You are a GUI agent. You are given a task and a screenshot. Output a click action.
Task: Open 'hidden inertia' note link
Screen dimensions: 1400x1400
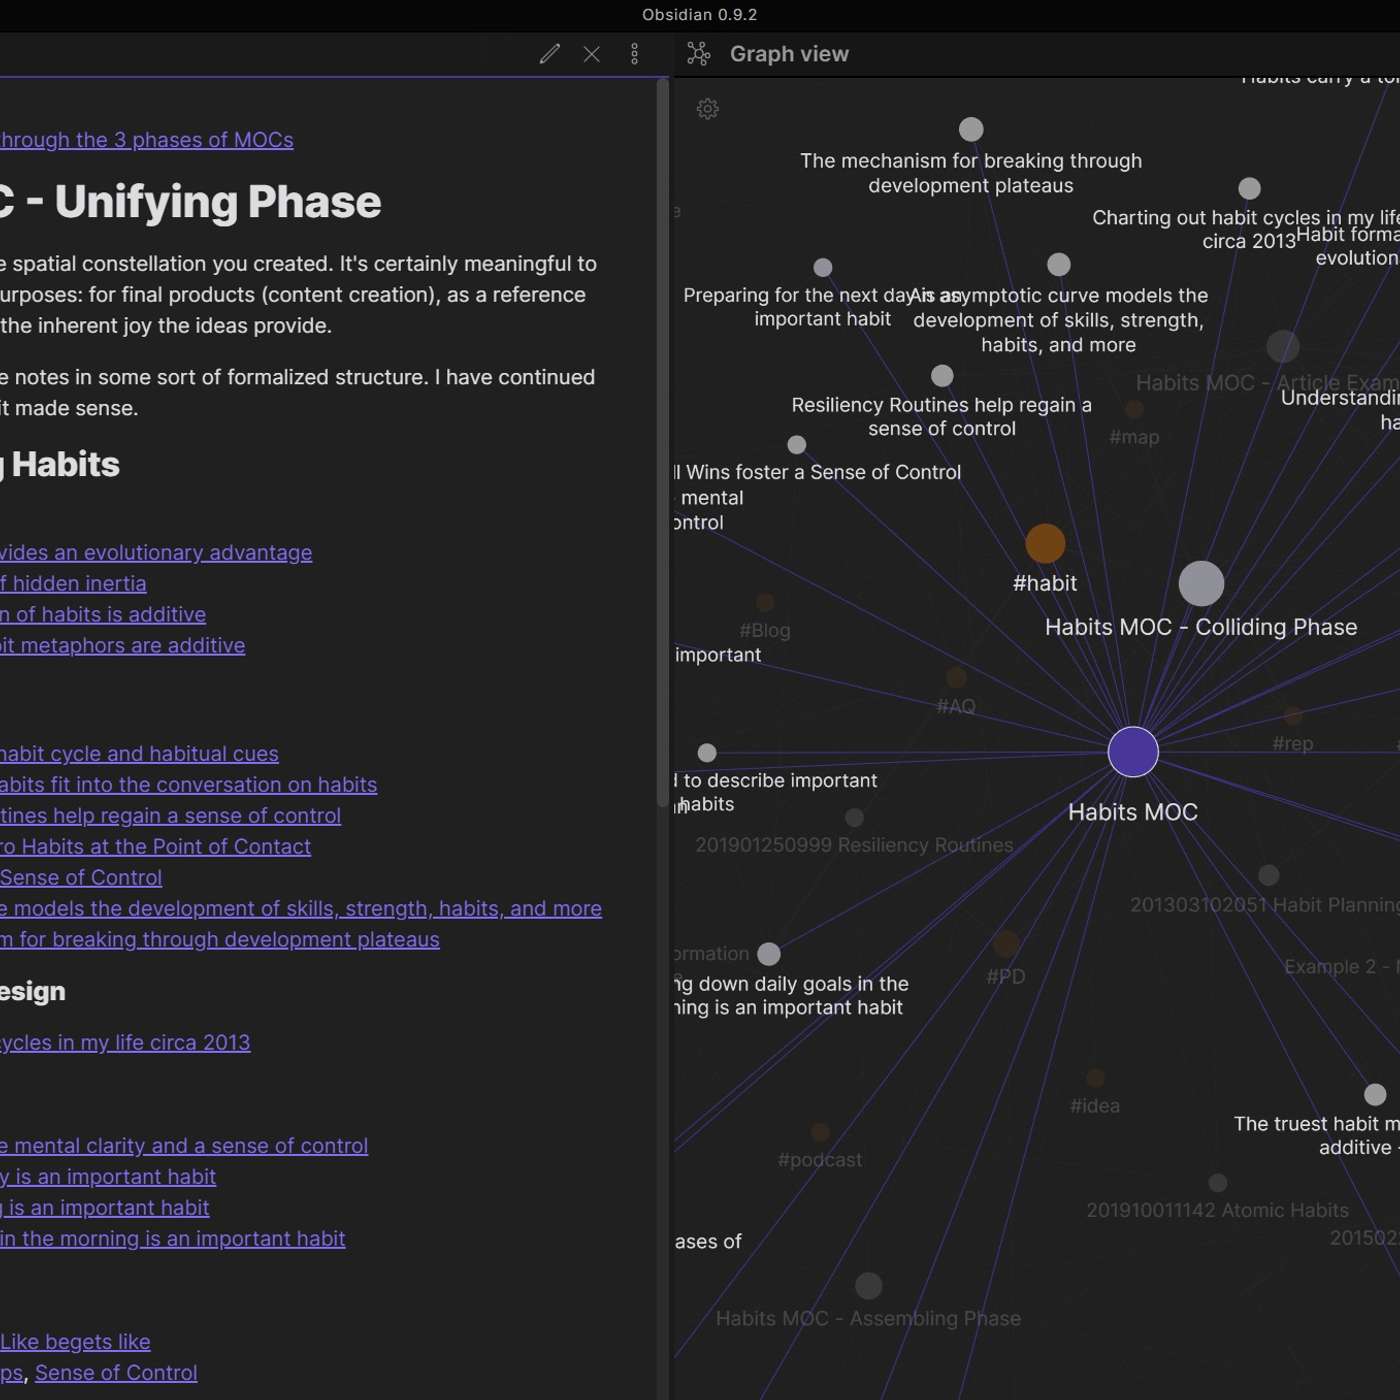pos(74,583)
